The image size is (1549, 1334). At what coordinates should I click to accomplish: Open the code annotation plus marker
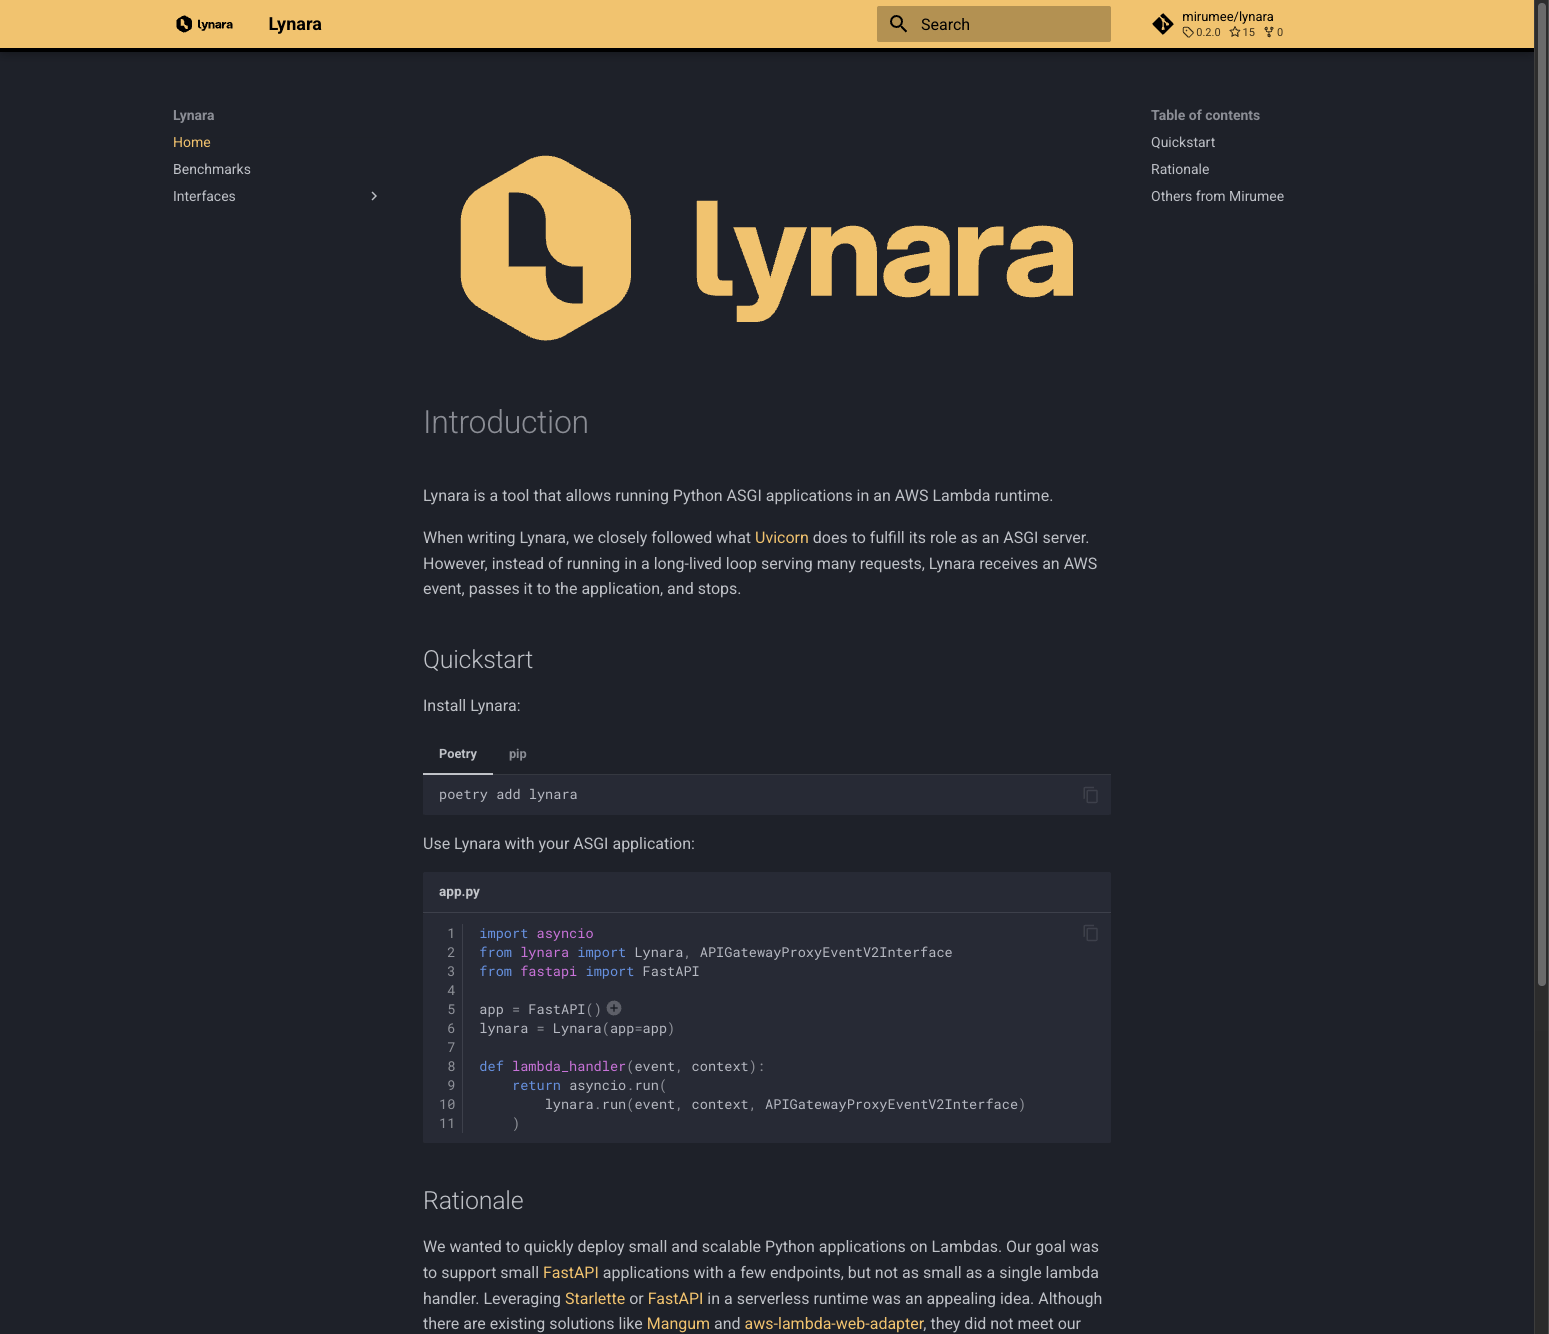614,1008
